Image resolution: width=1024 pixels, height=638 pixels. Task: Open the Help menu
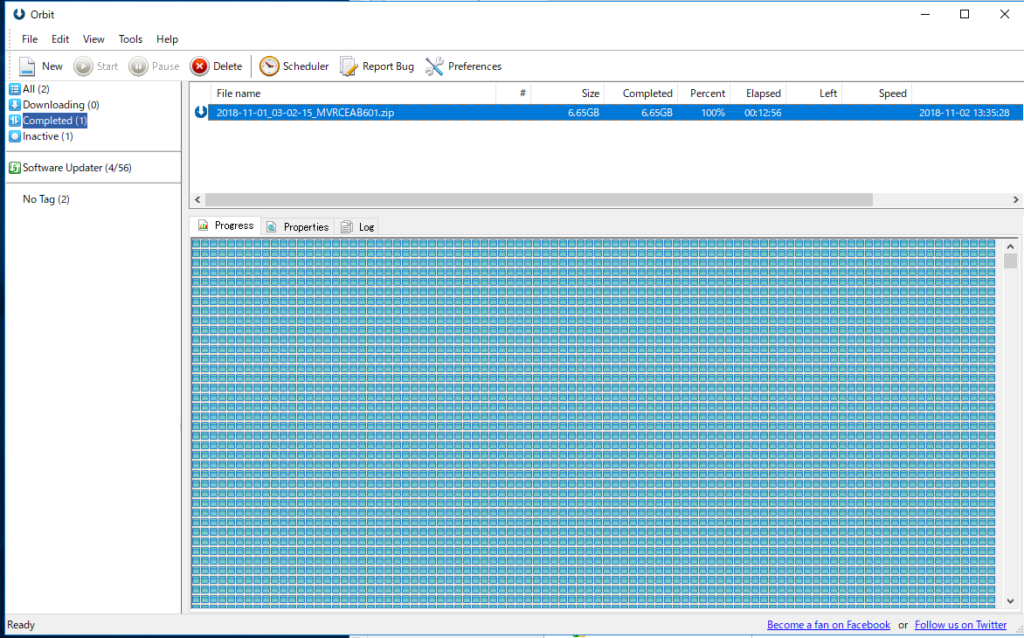(167, 39)
